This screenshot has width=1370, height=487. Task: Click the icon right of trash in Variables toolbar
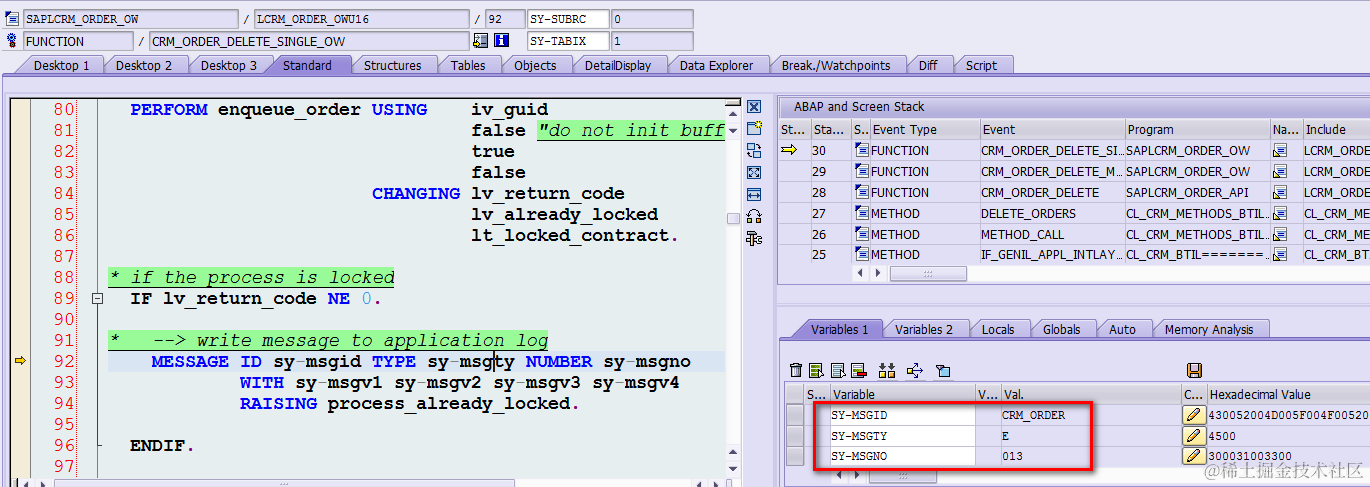(816, 370)
